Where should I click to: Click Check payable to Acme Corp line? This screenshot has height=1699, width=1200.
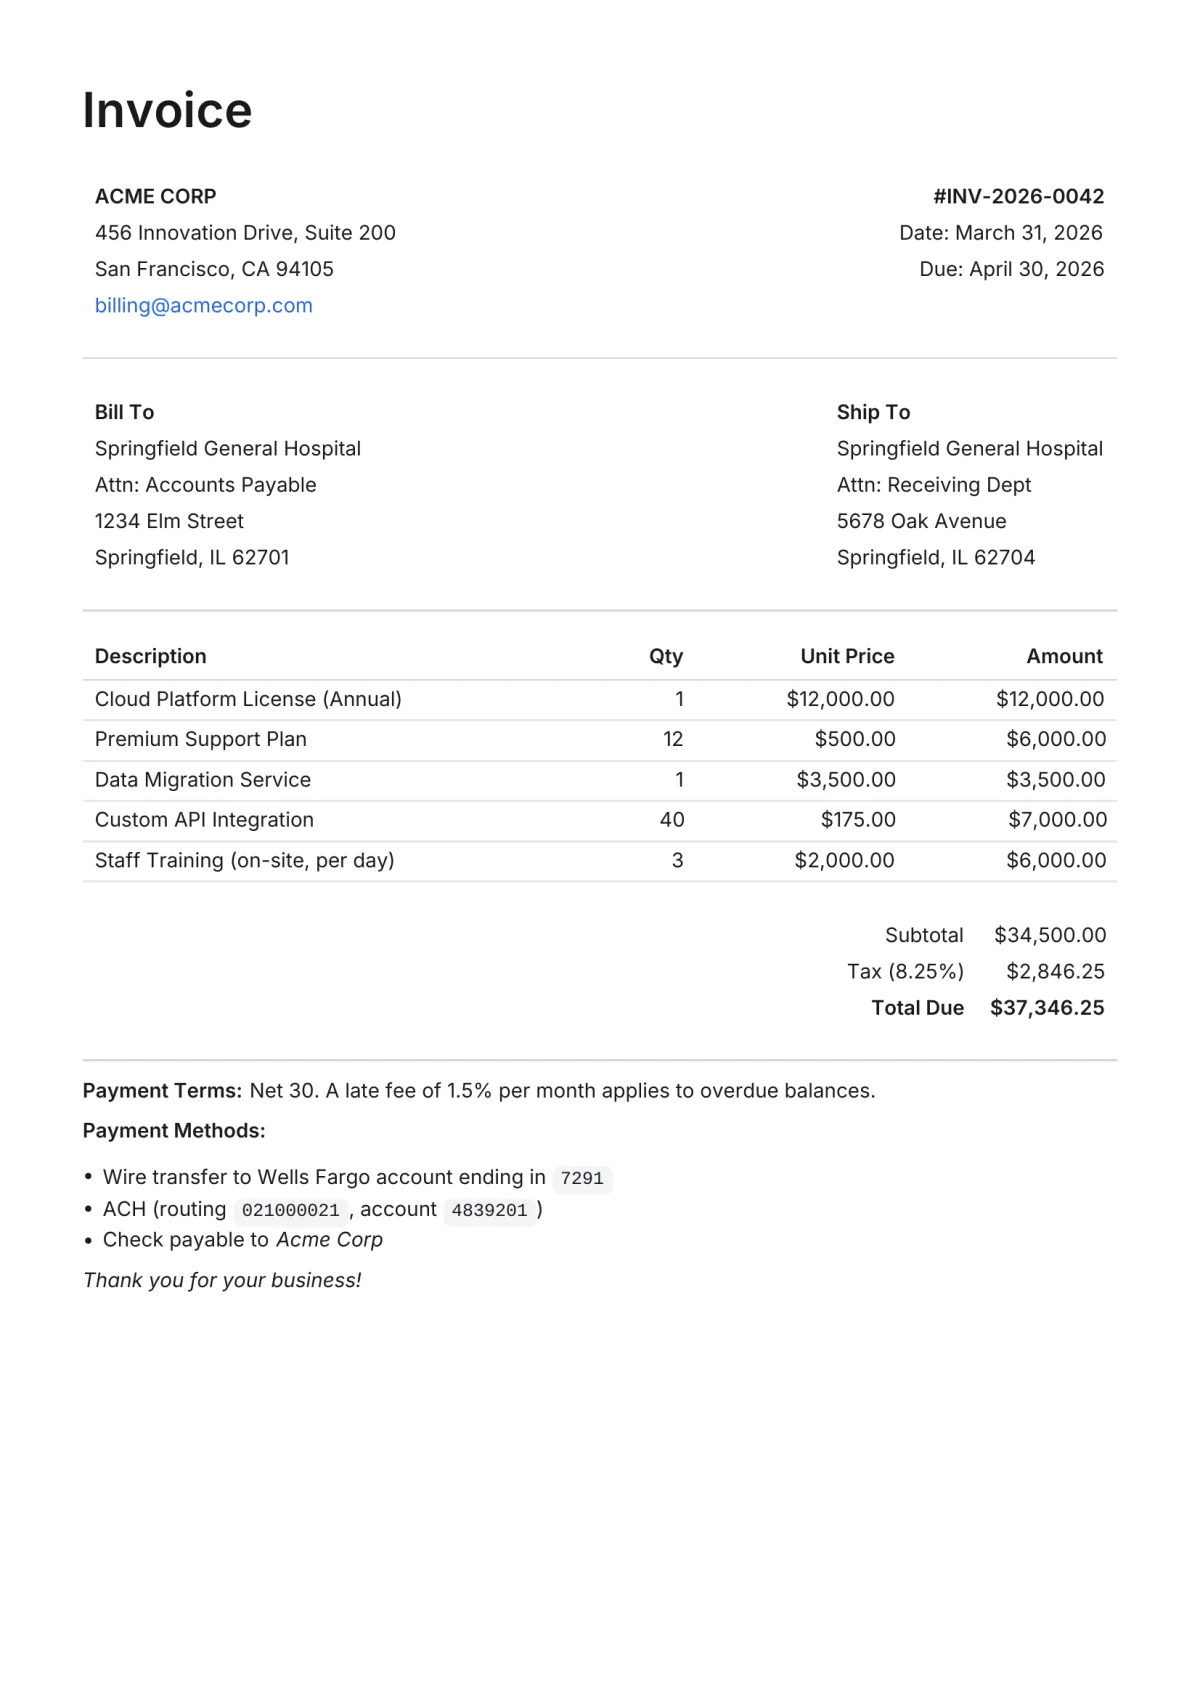point(243,1240)
